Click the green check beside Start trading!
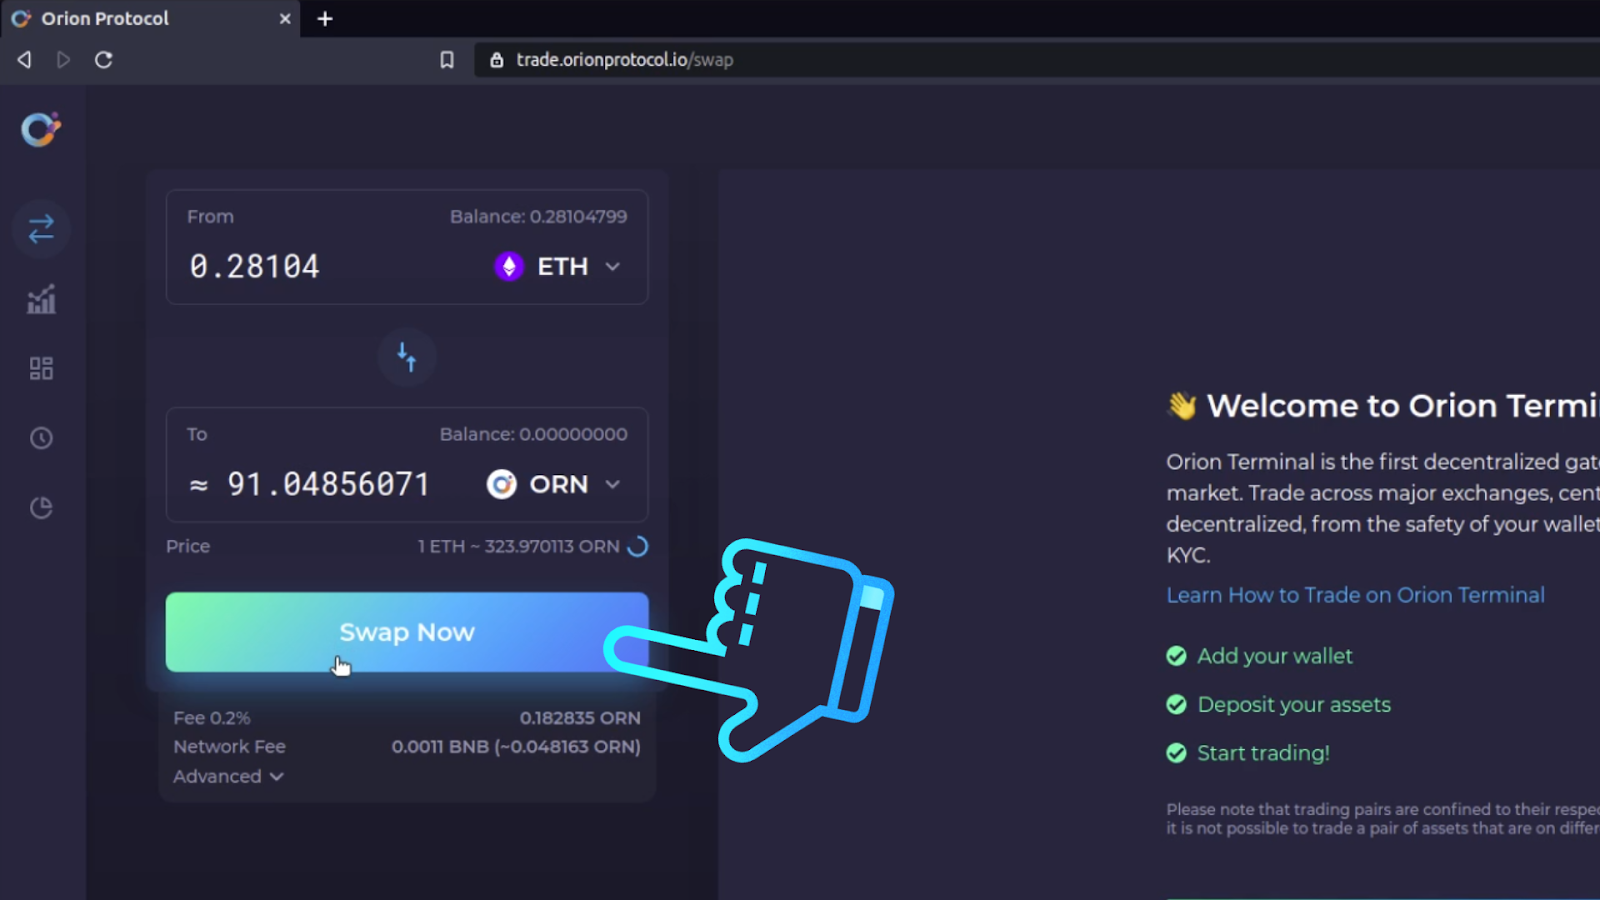This screenshot has height=900, width=1600. click(x=1176, y=753)
